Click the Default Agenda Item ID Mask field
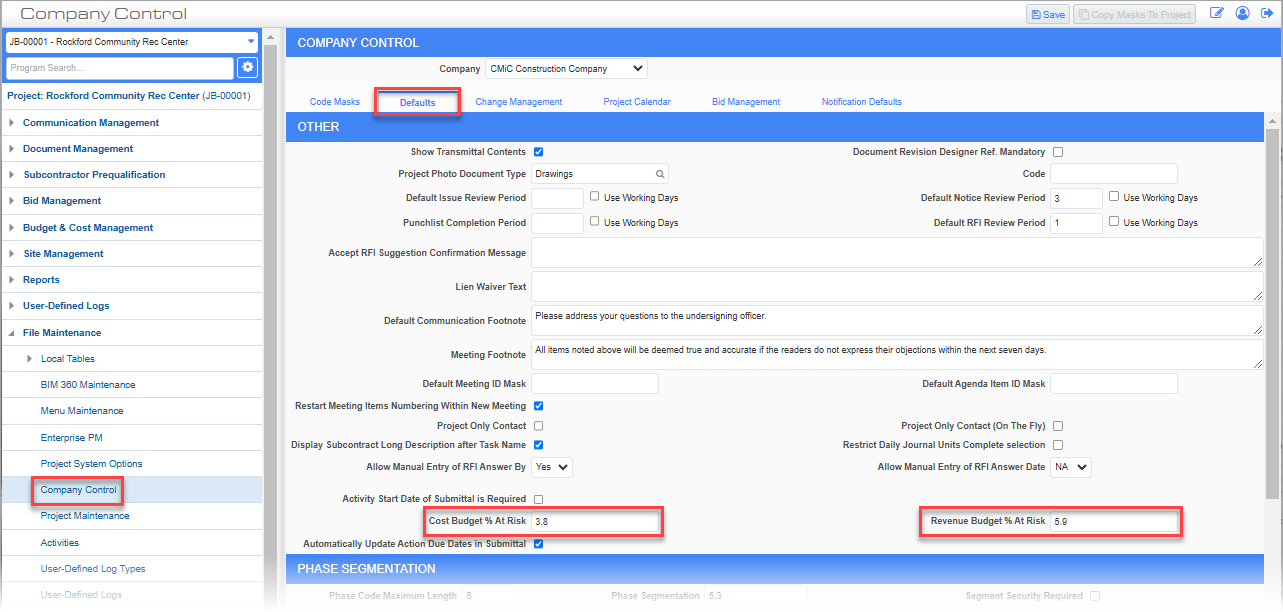Viewport: 1283px width, 612px height. 1114,384
